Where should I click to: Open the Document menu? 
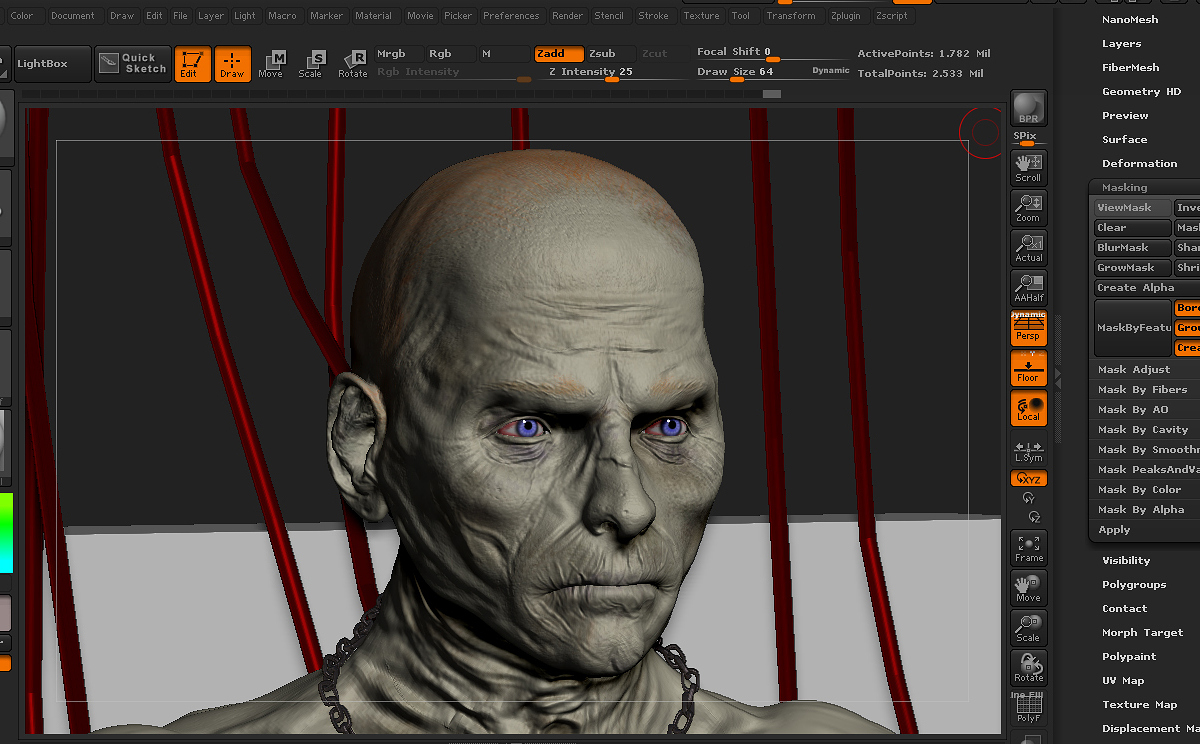(73, 16)
